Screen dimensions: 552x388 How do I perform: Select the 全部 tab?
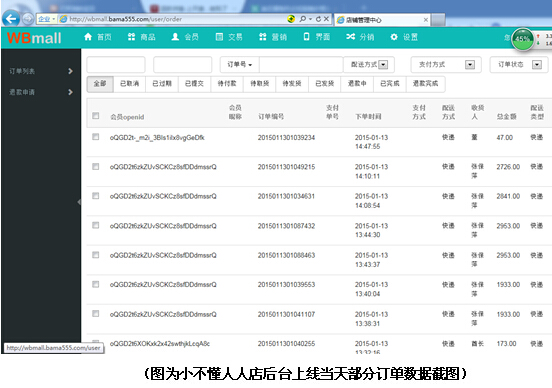[100, 84]
